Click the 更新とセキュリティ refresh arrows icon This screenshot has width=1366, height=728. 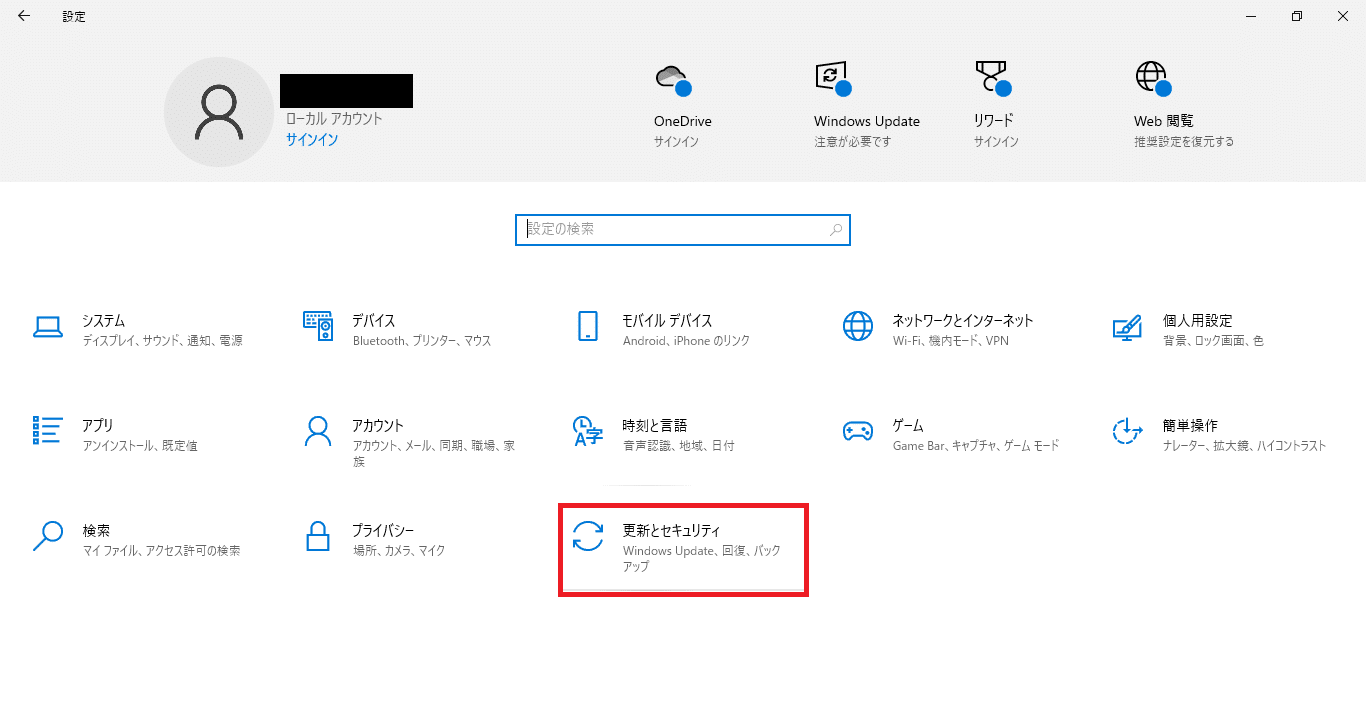point(588,536)
